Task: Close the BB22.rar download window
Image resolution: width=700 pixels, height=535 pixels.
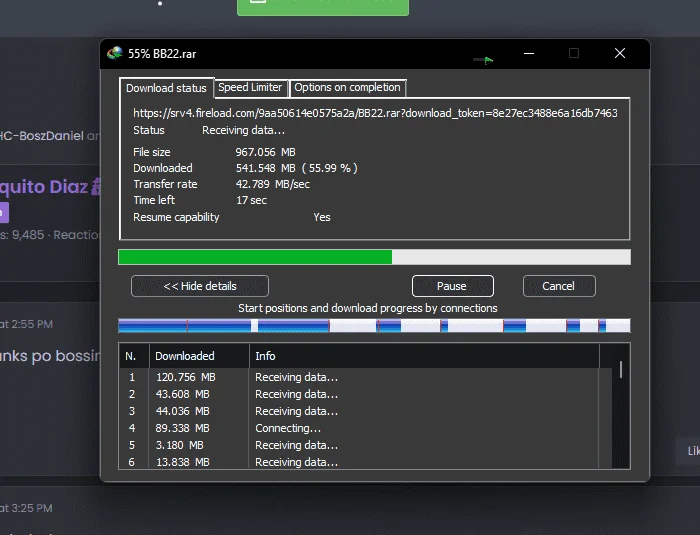Action: pos(620,53)
